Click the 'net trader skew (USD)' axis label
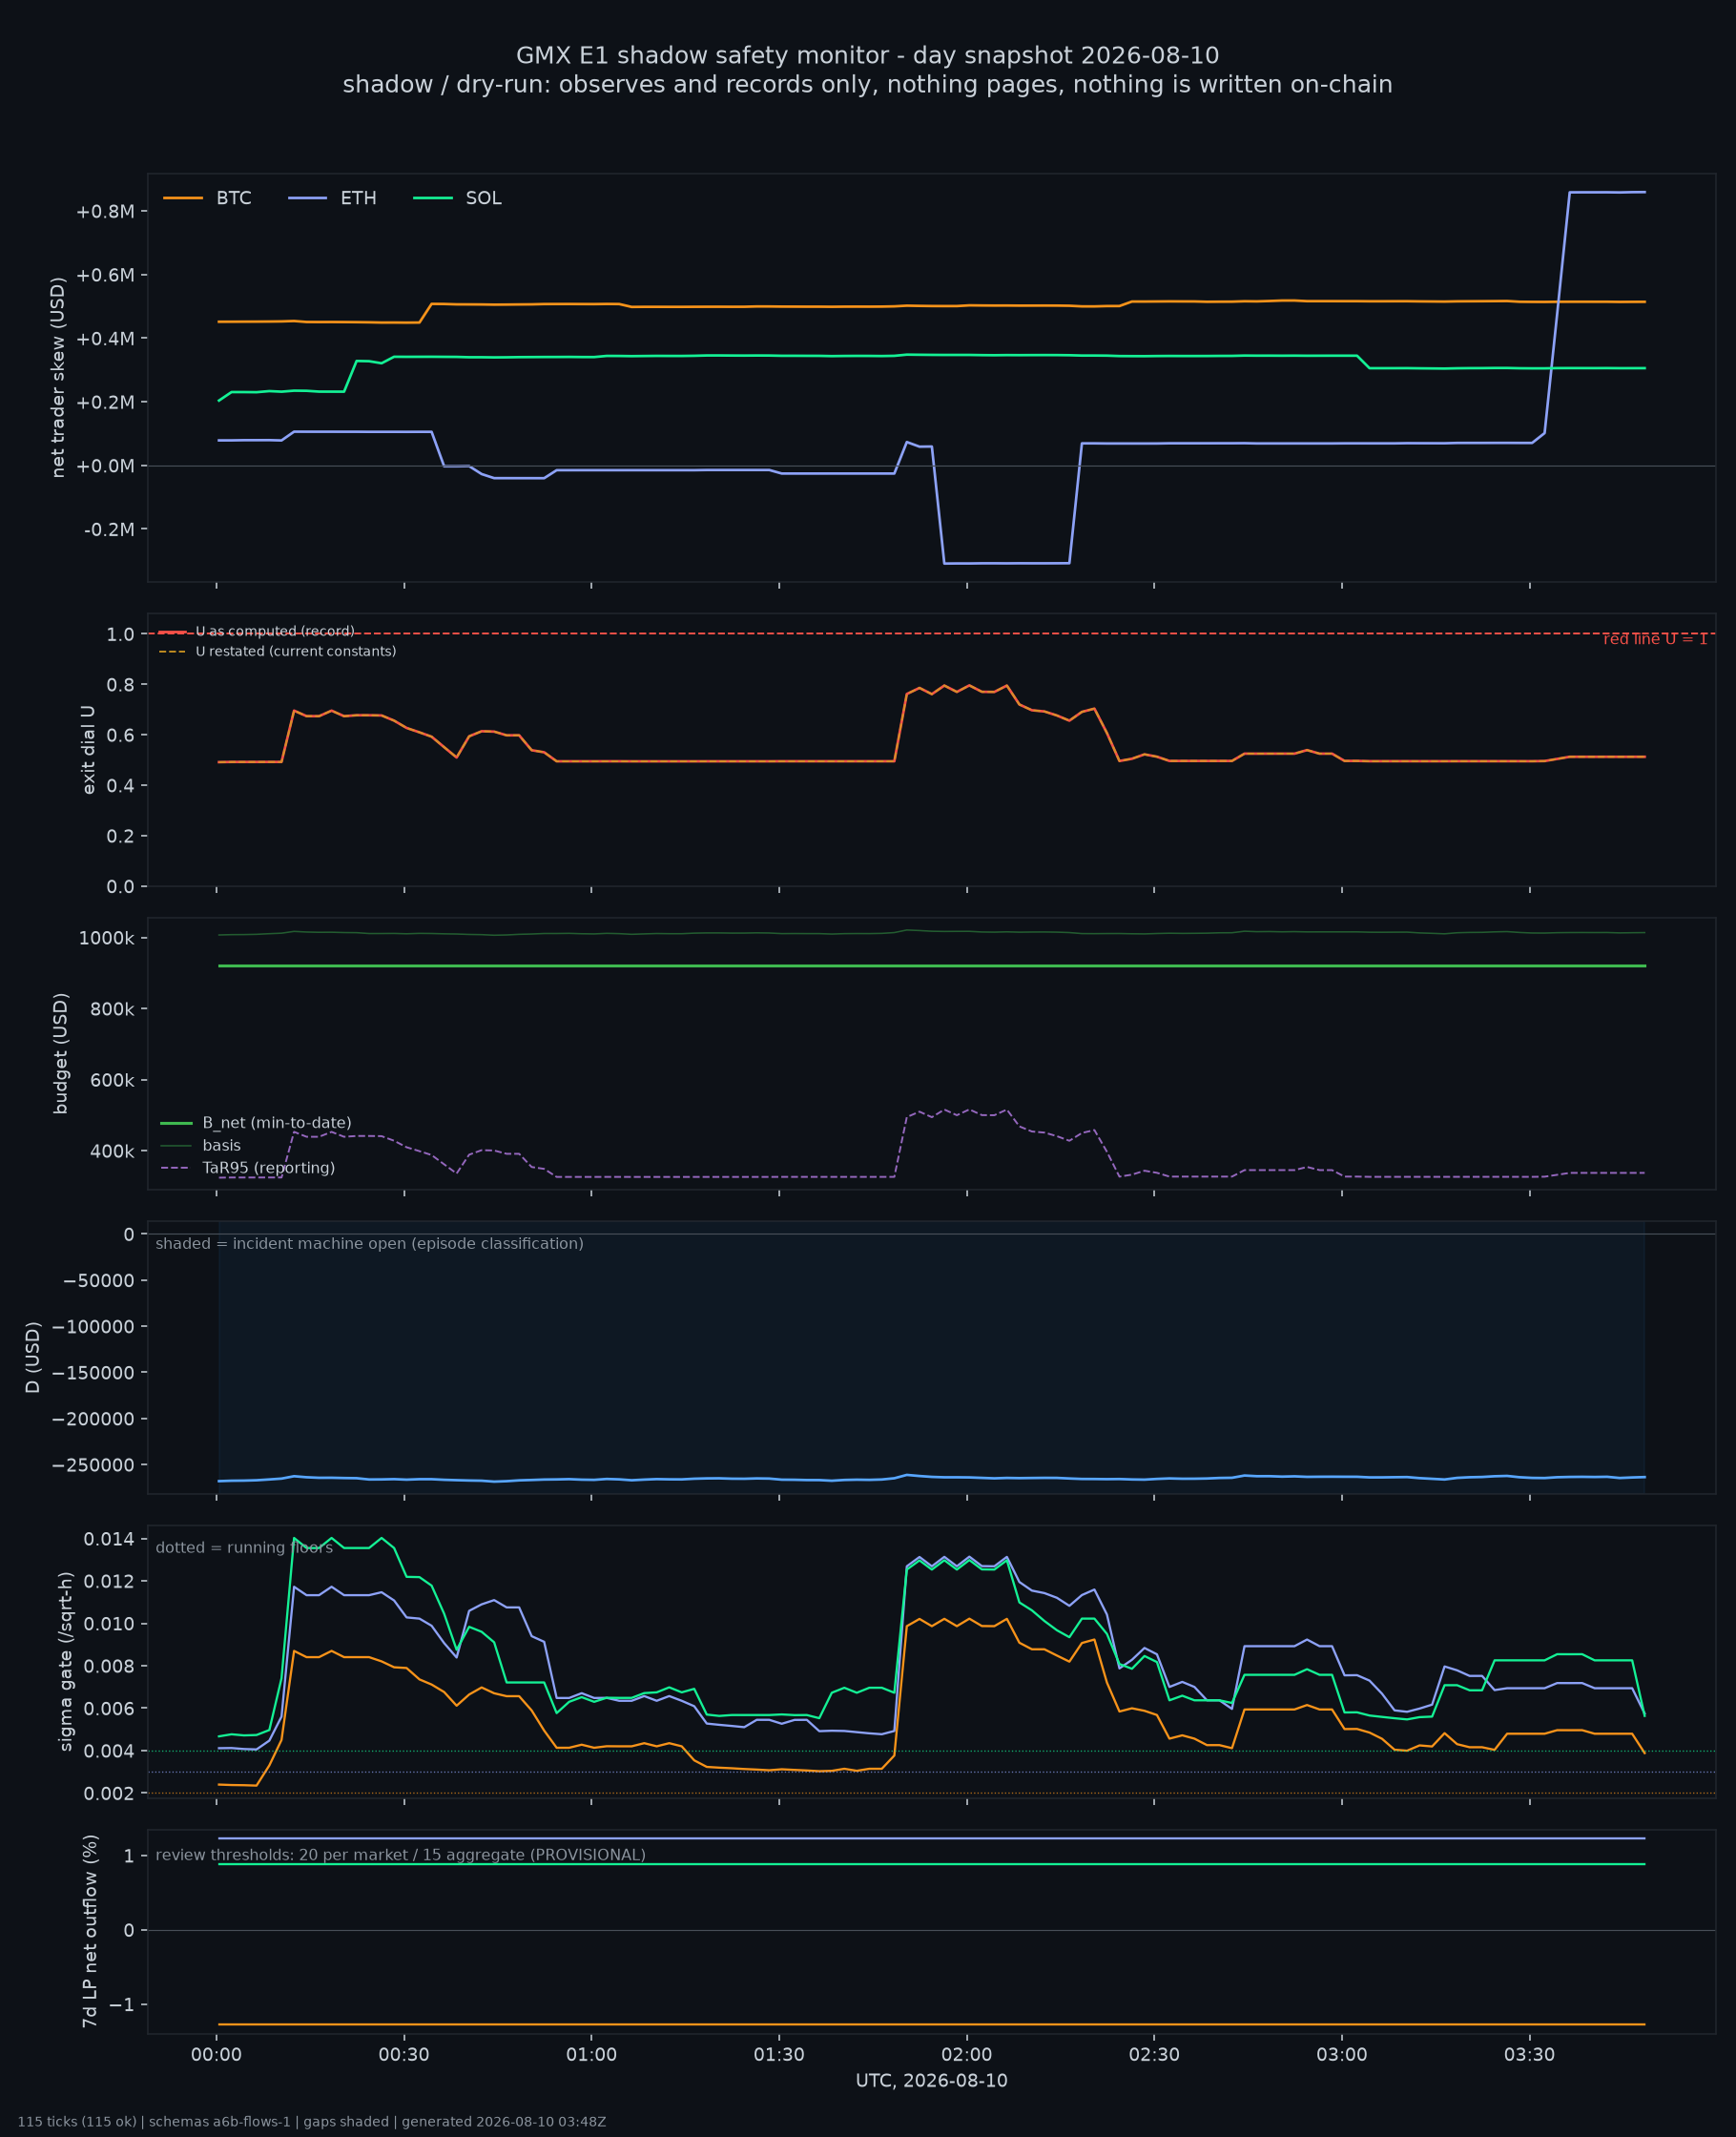1736x2137 pixels. (x=58, y=377)
